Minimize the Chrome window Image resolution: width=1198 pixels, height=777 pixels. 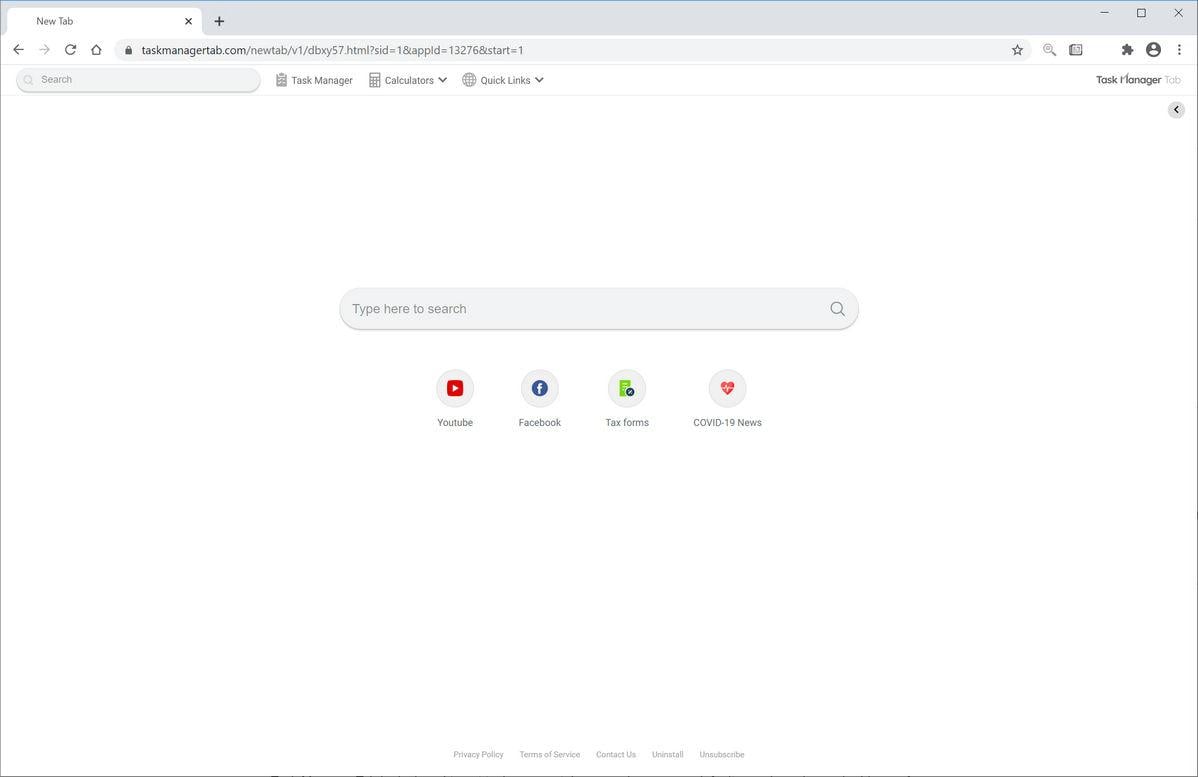pyautogui.click(x=1104, y=13)
